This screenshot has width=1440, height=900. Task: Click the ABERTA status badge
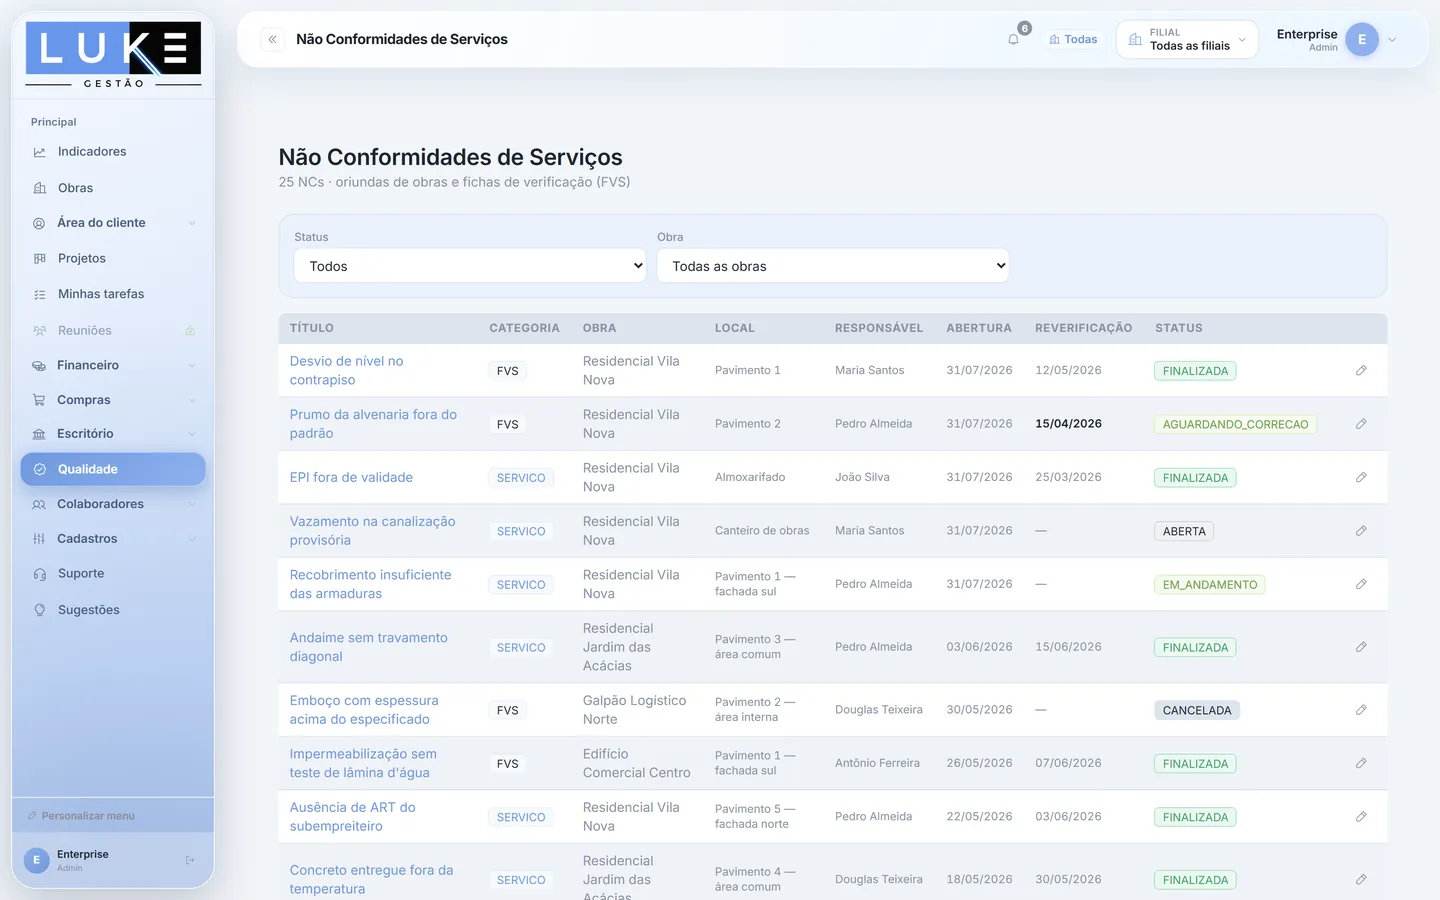pyautogui.click(x=1184, y=531)
